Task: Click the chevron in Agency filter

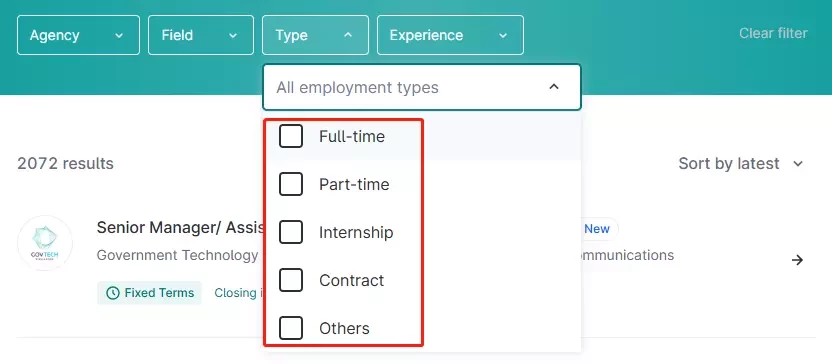Action: [119, 36]
